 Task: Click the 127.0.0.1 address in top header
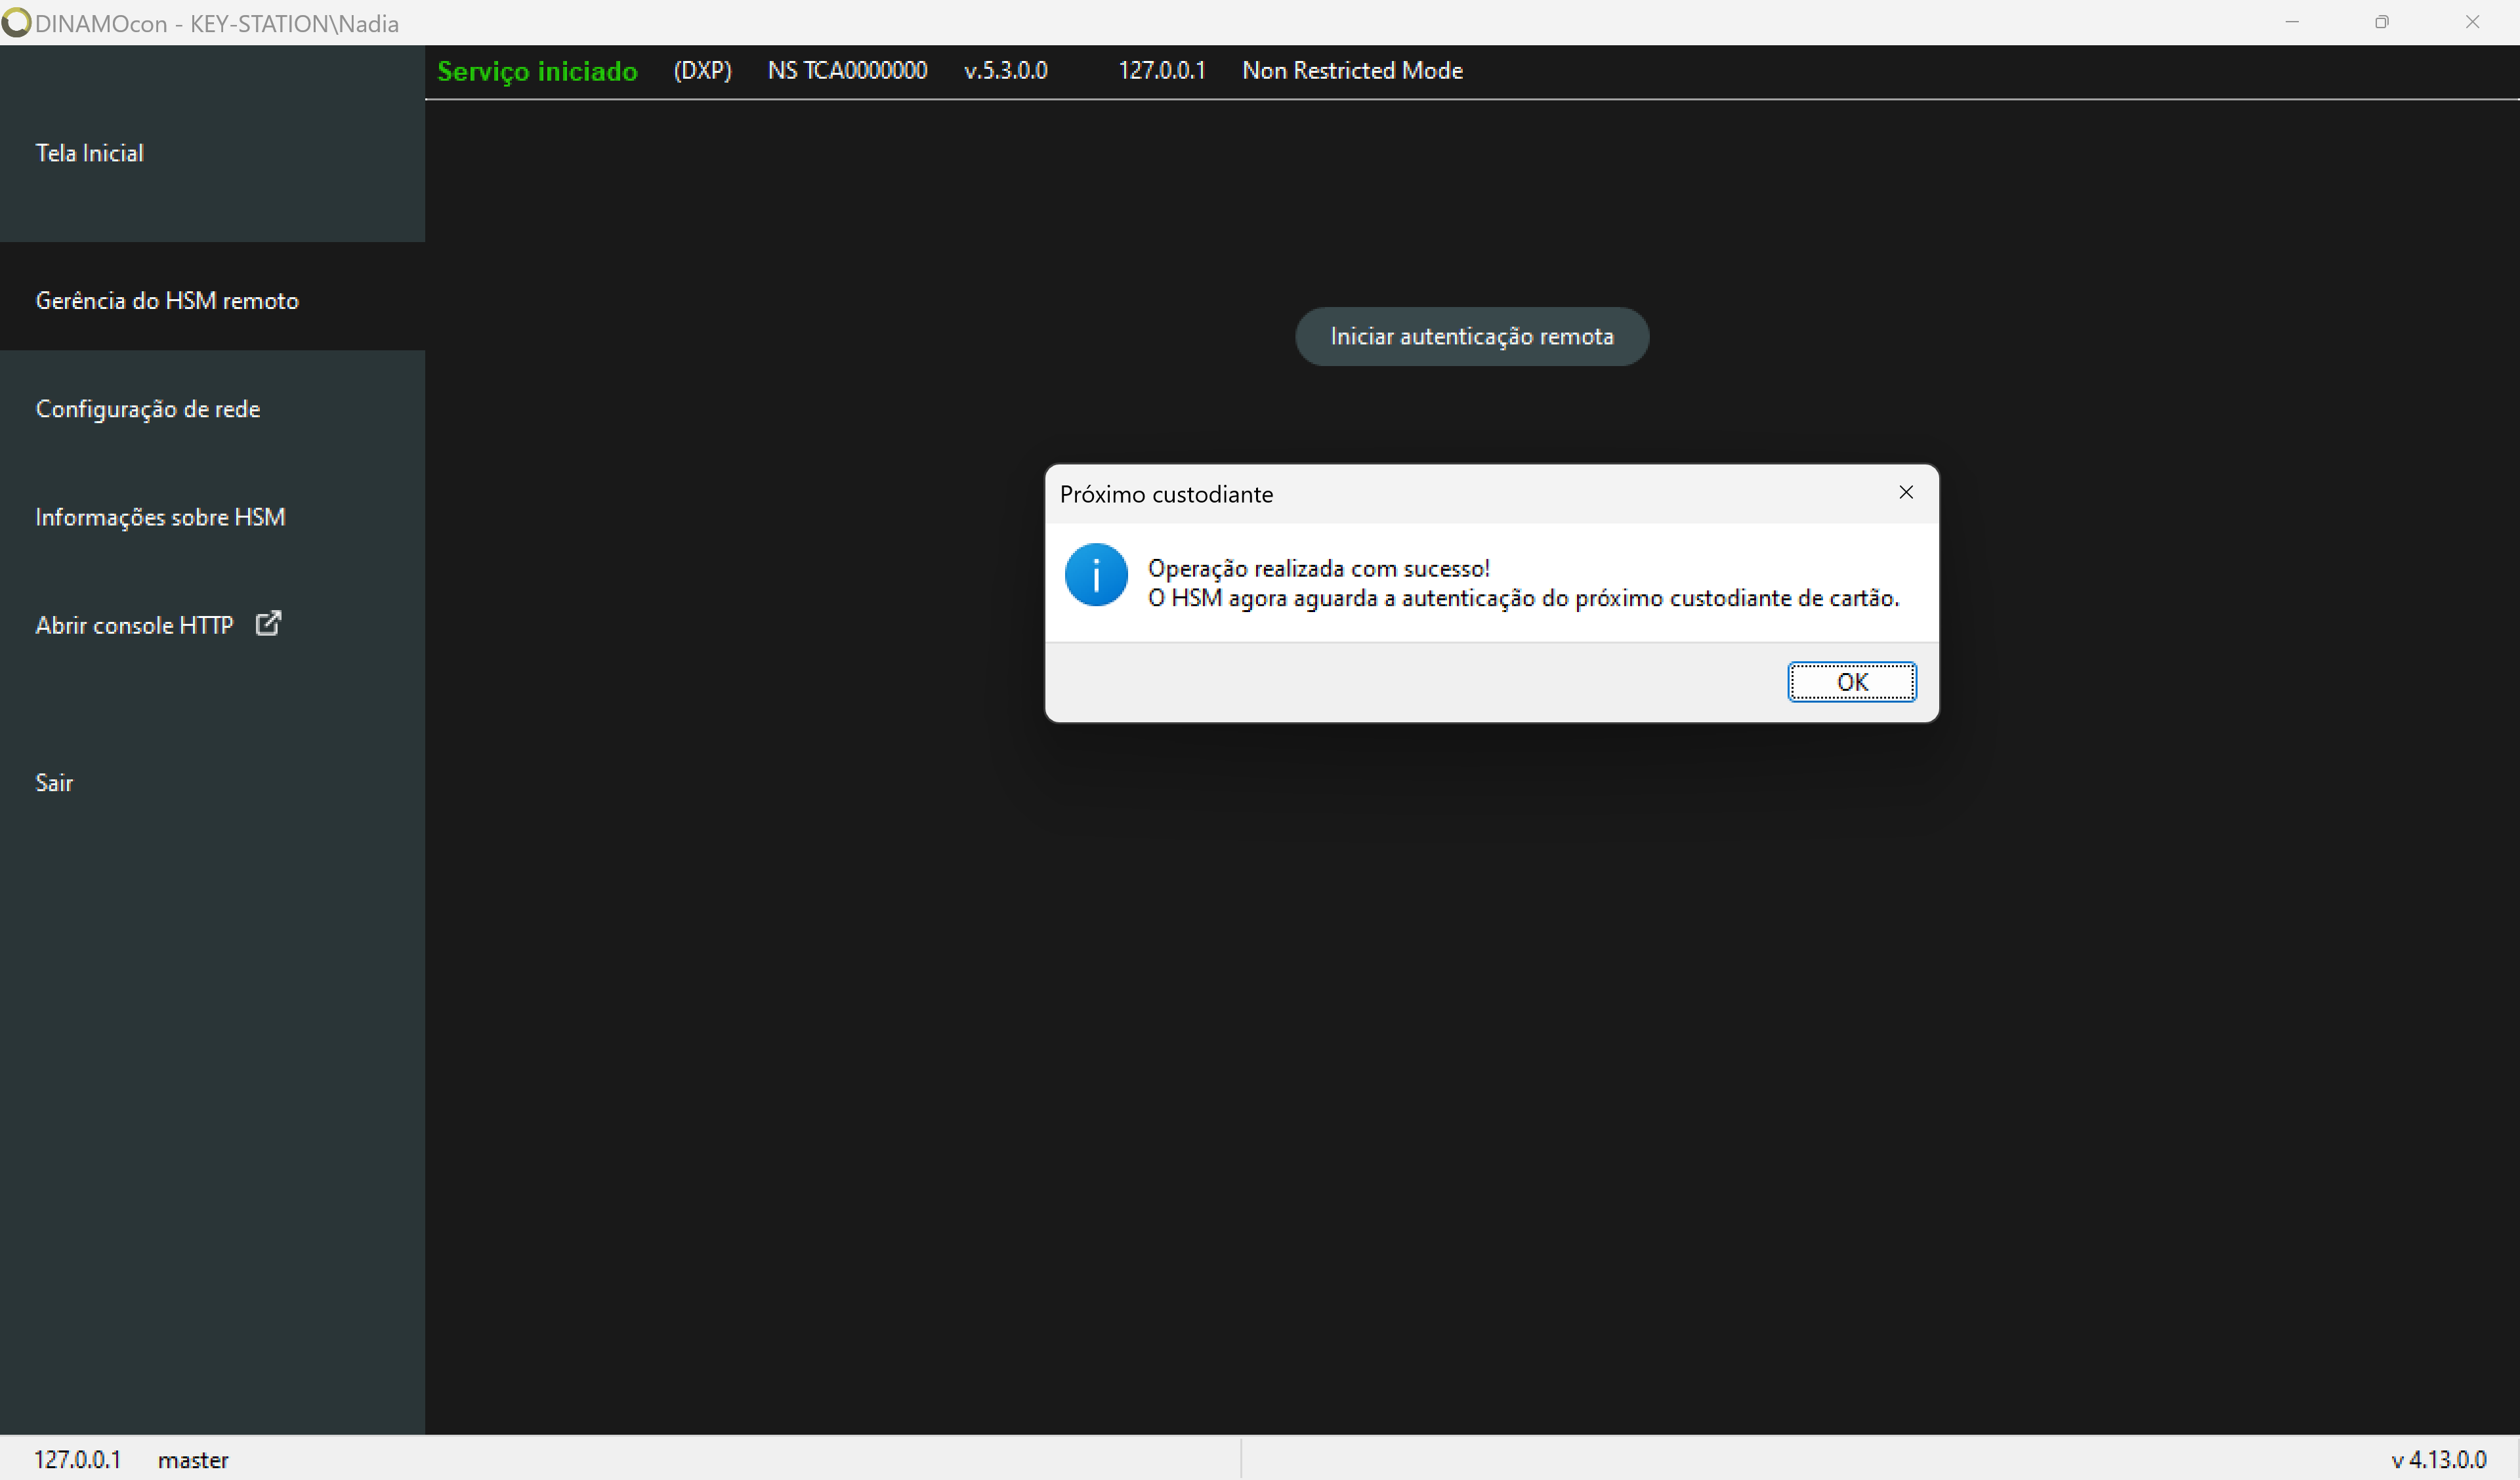(1161, 71)
